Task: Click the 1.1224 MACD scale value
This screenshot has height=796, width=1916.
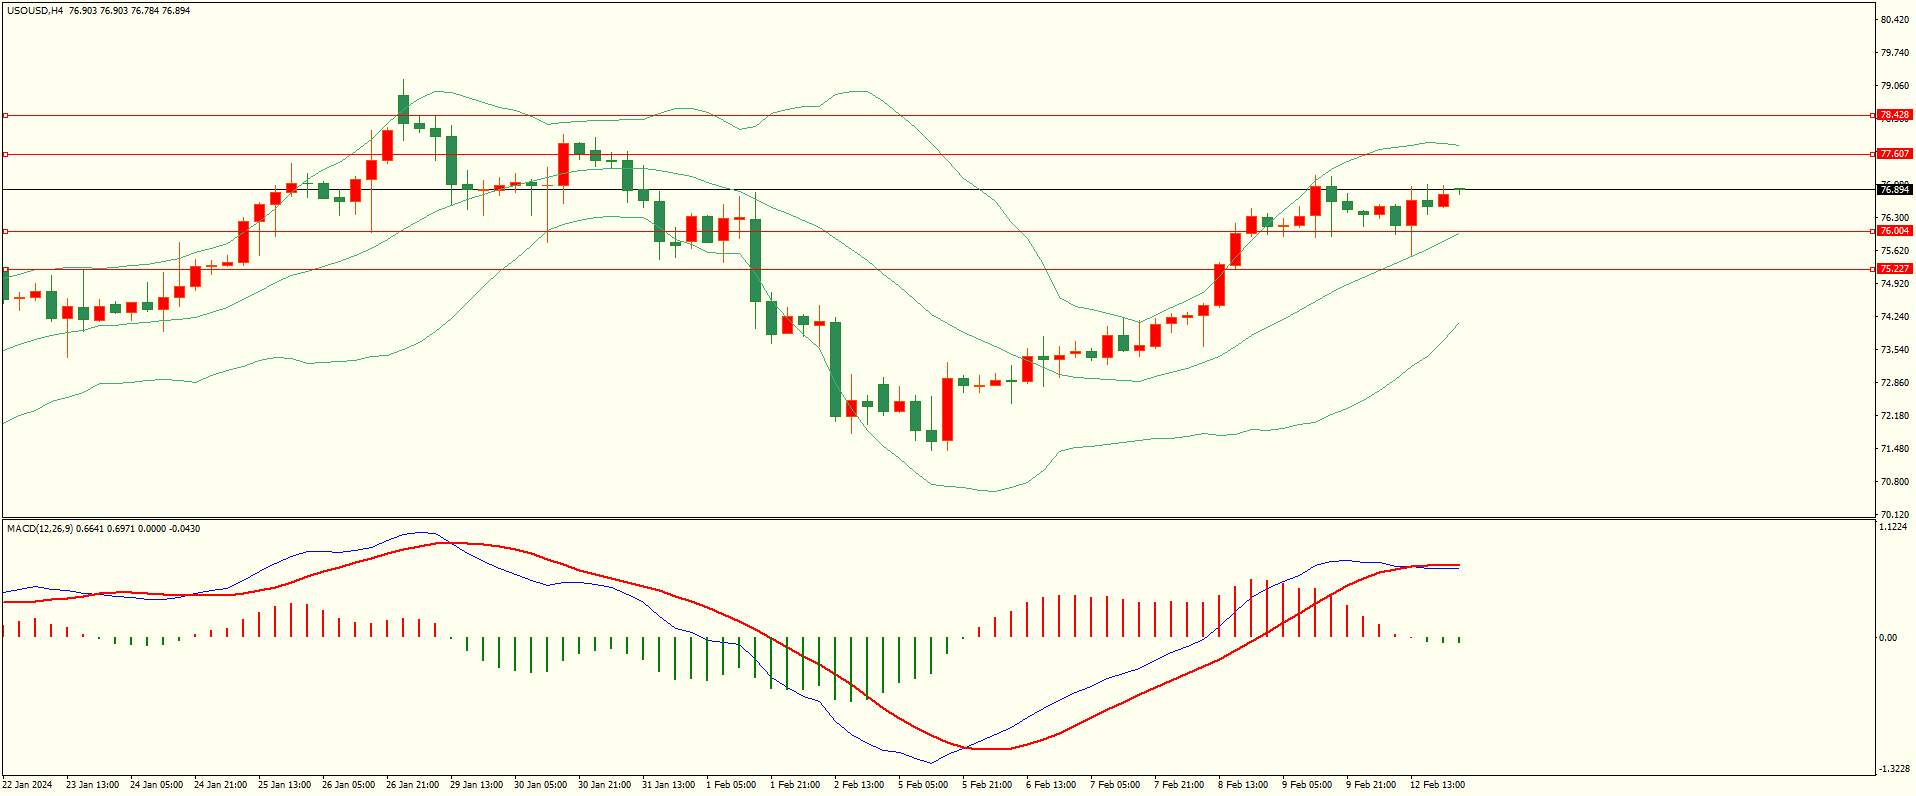Action: click(1895, 527)
